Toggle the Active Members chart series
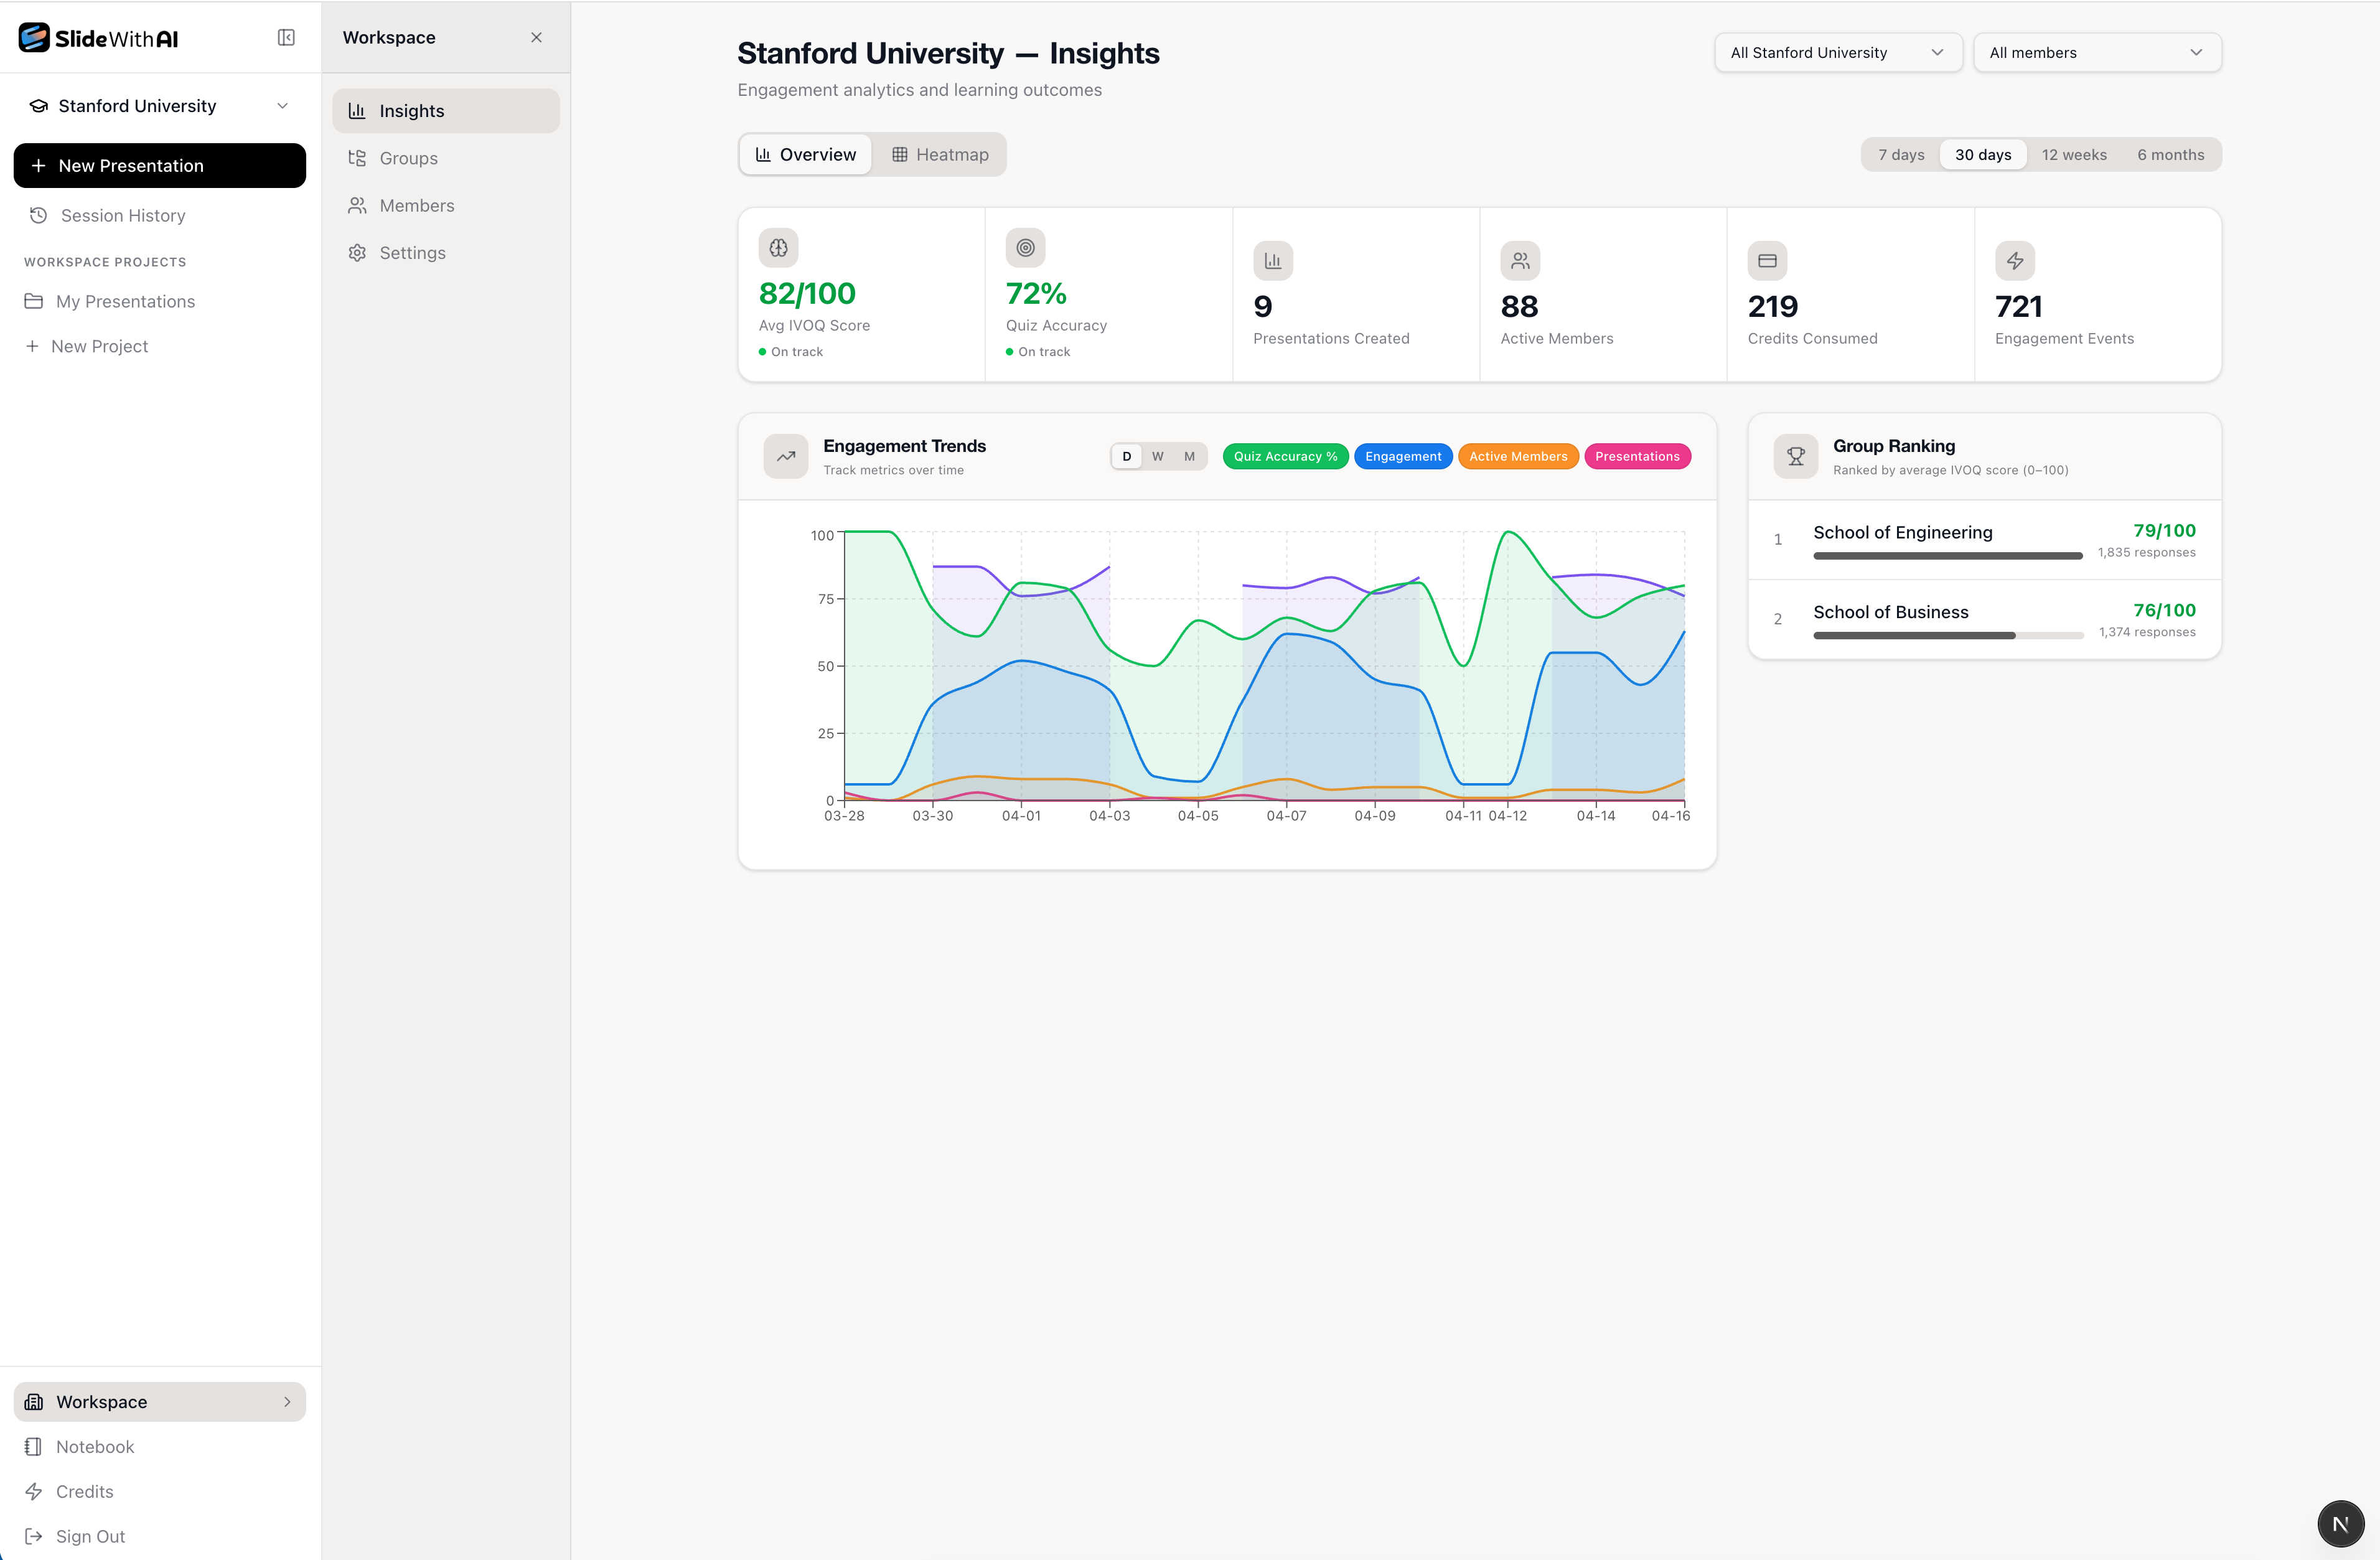The image size is (2380, 1560). point(1517,457)
